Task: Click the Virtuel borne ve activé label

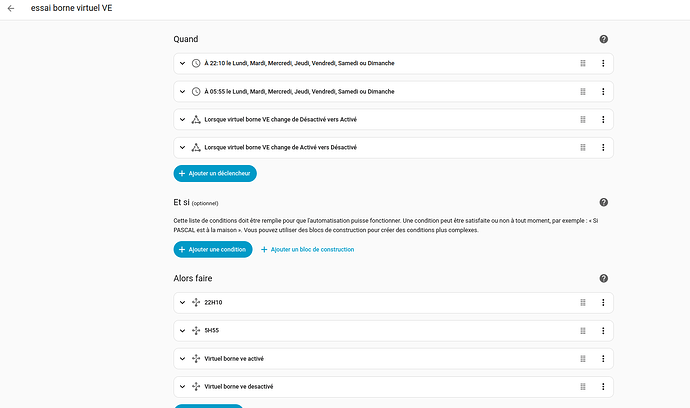Action: [x=234, y=359]
